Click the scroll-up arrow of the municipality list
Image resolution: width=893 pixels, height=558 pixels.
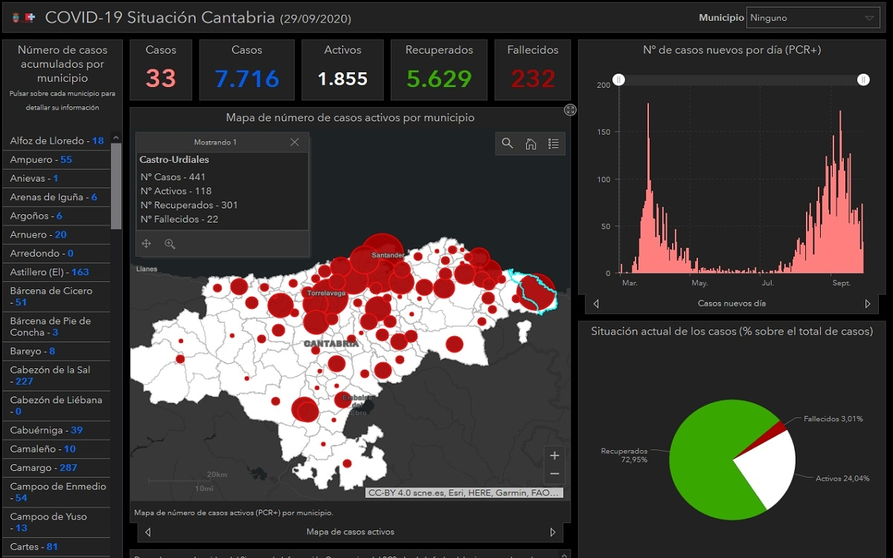[x=116, y=138]
